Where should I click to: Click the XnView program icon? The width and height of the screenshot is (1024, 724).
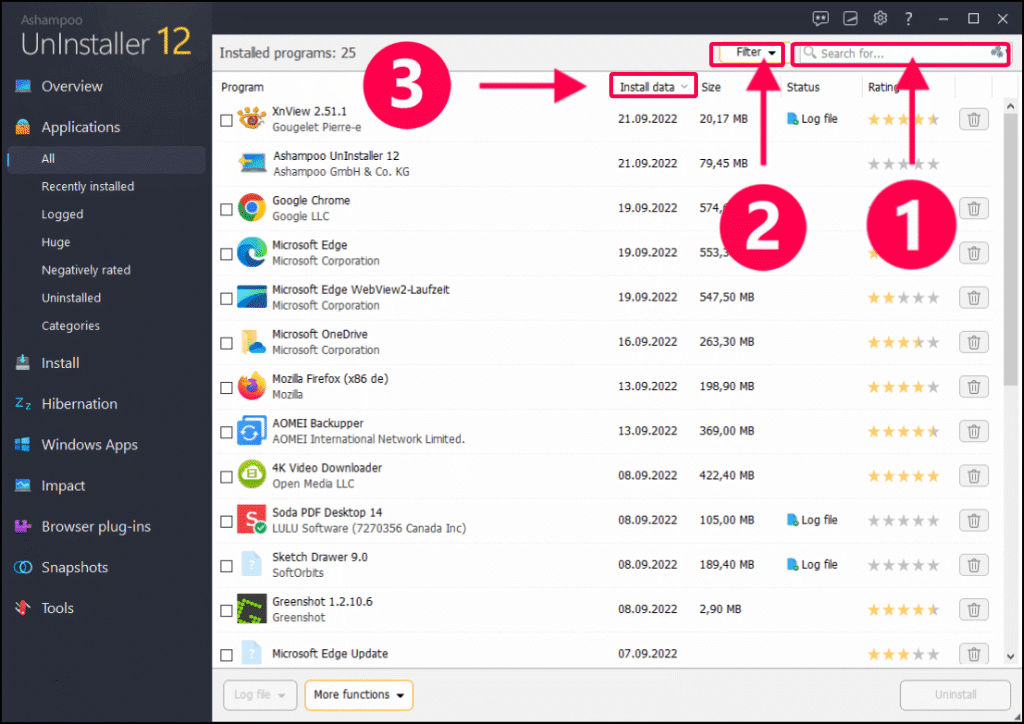tap(251, 119)
